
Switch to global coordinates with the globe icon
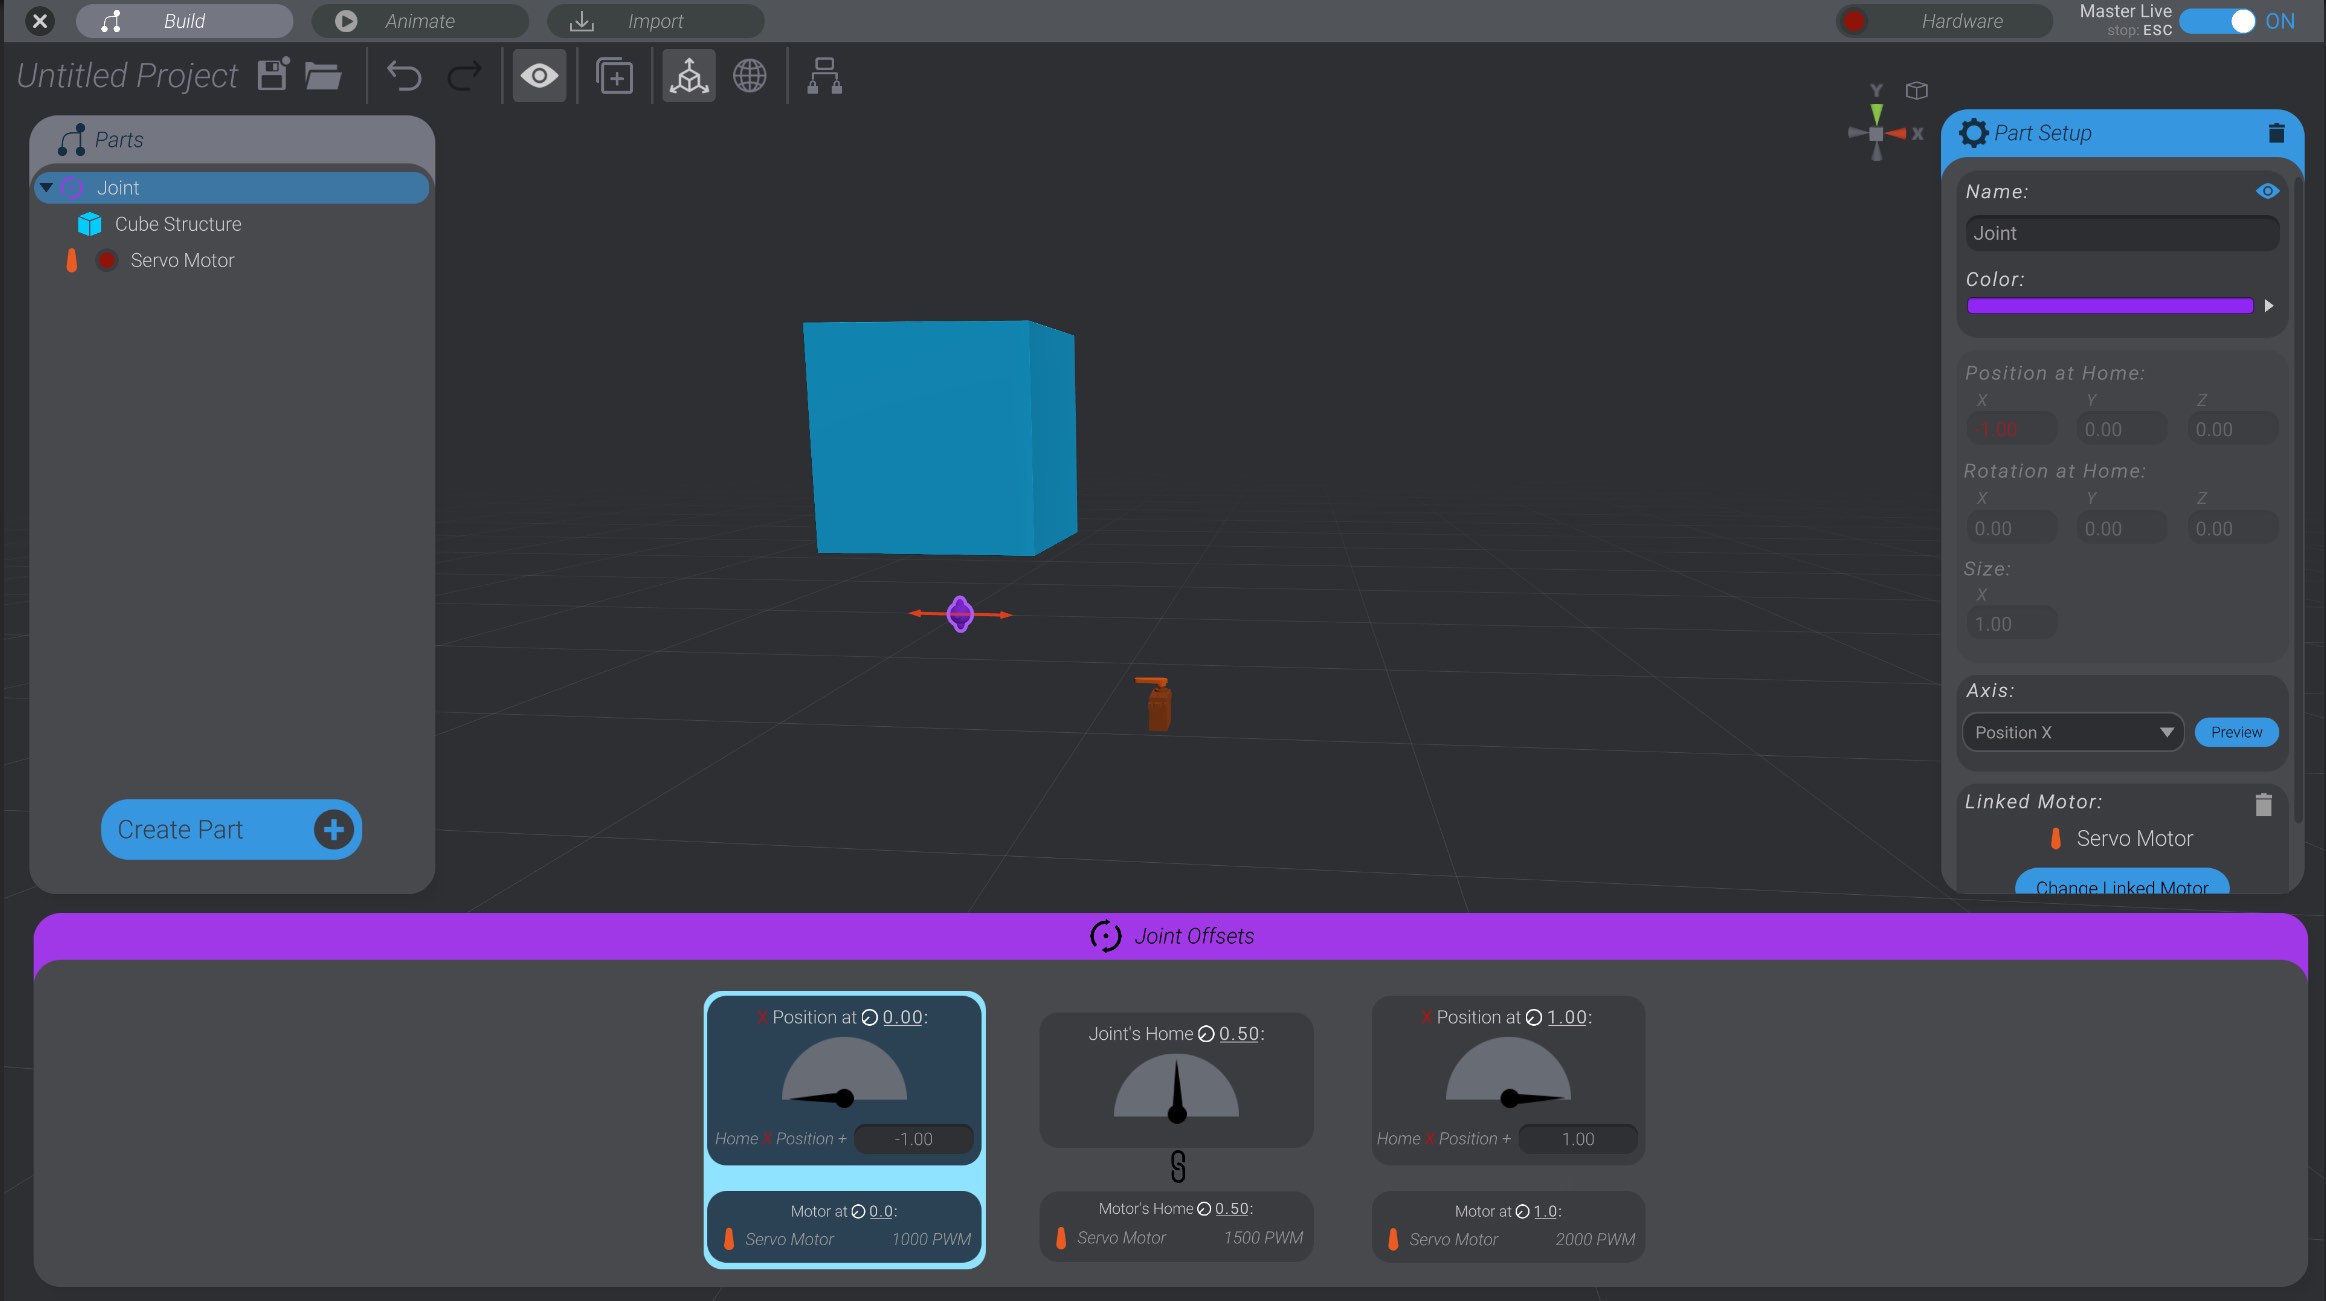click(749, 75)
